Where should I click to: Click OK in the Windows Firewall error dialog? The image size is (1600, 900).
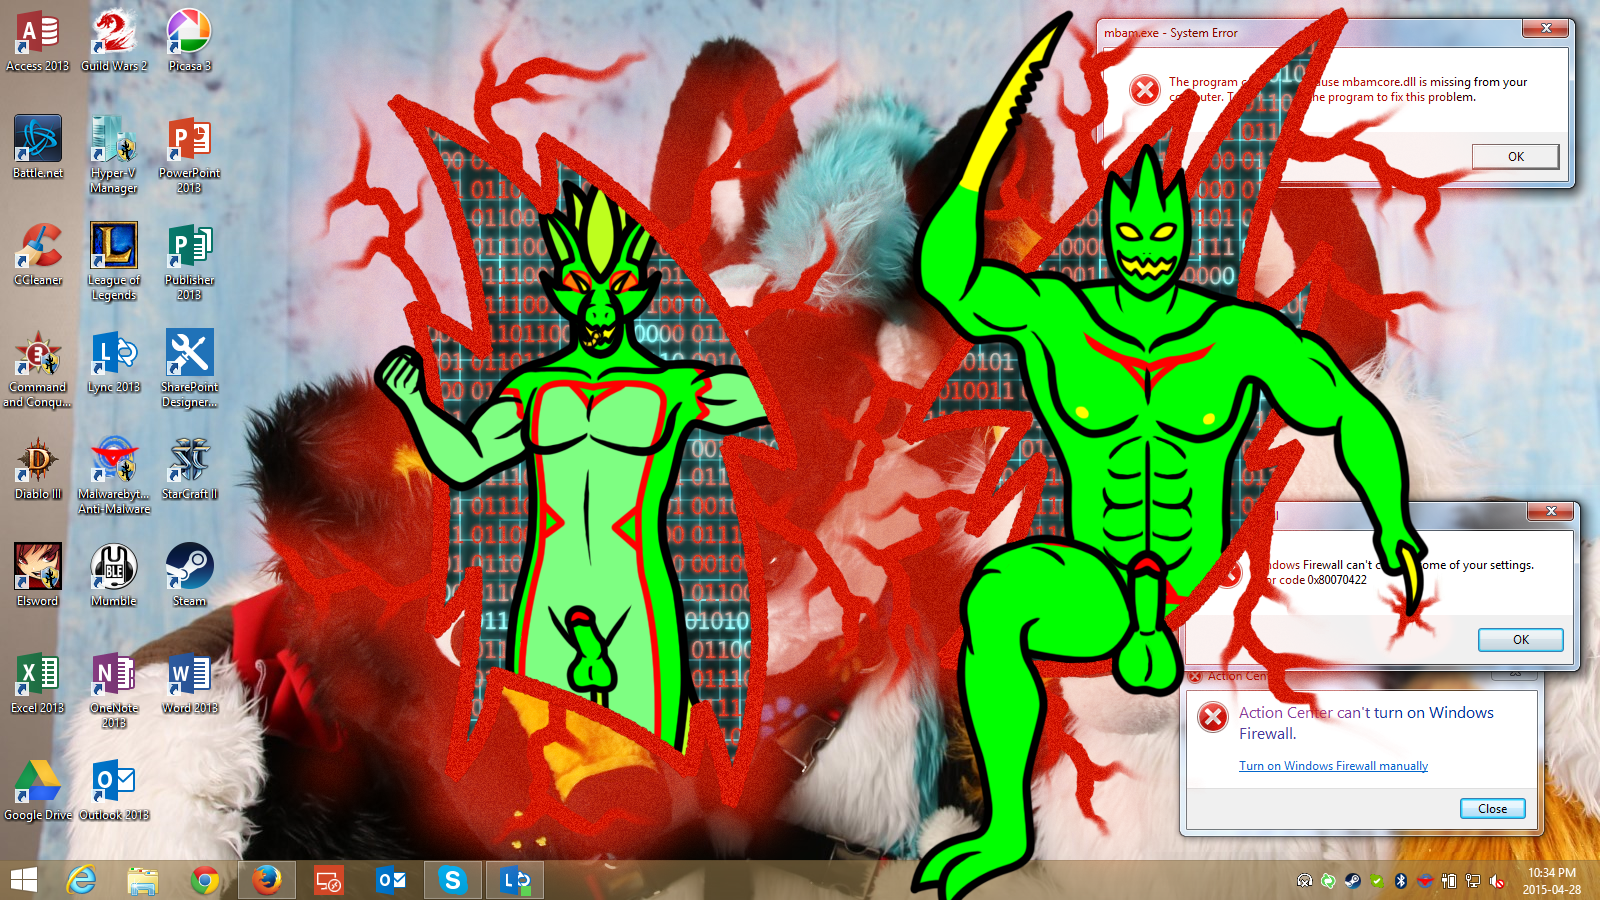pyautogui.click(x=1520, y=639)
